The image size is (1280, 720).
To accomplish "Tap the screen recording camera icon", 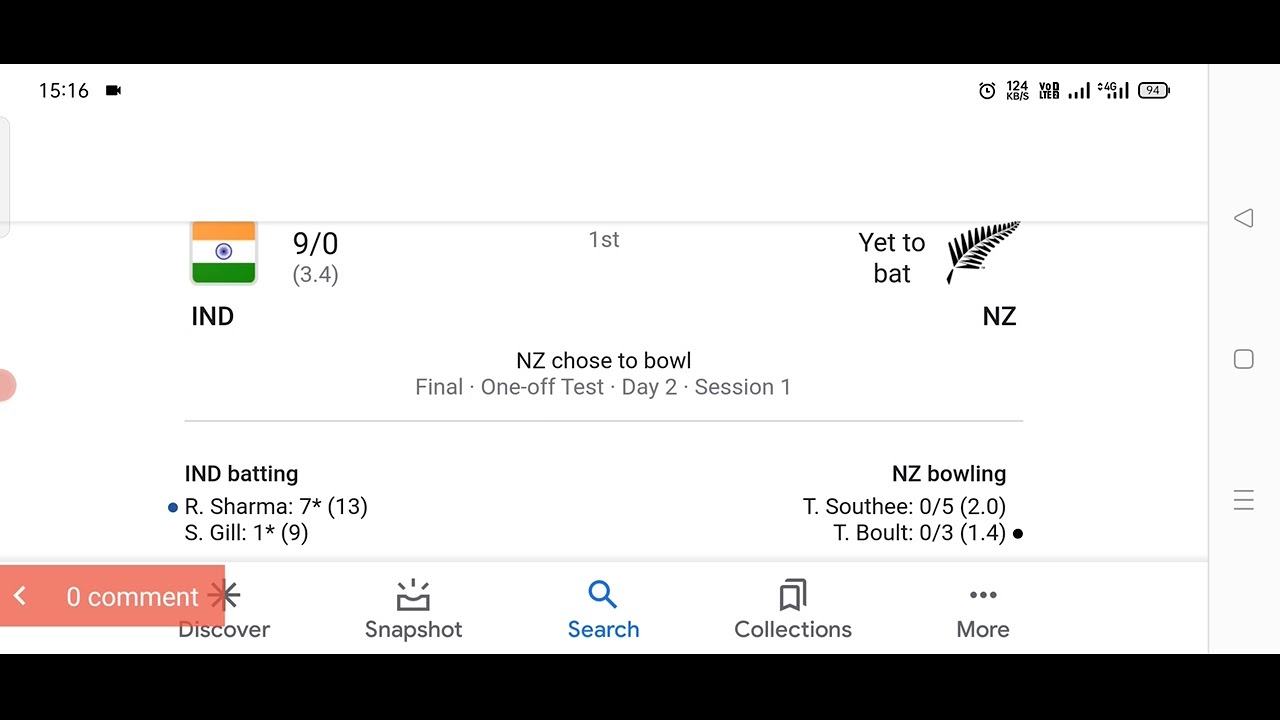I will (113, 90).
